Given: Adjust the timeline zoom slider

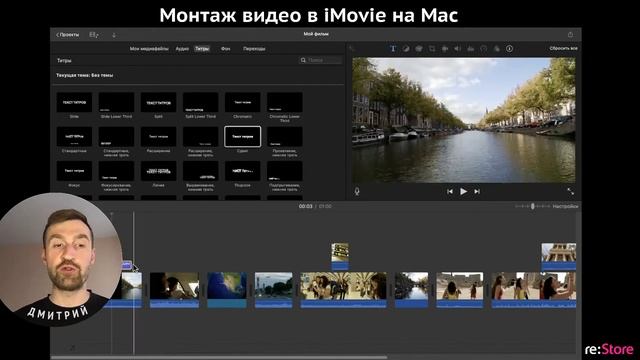Looking at the screenshot, I should (532, 206).
